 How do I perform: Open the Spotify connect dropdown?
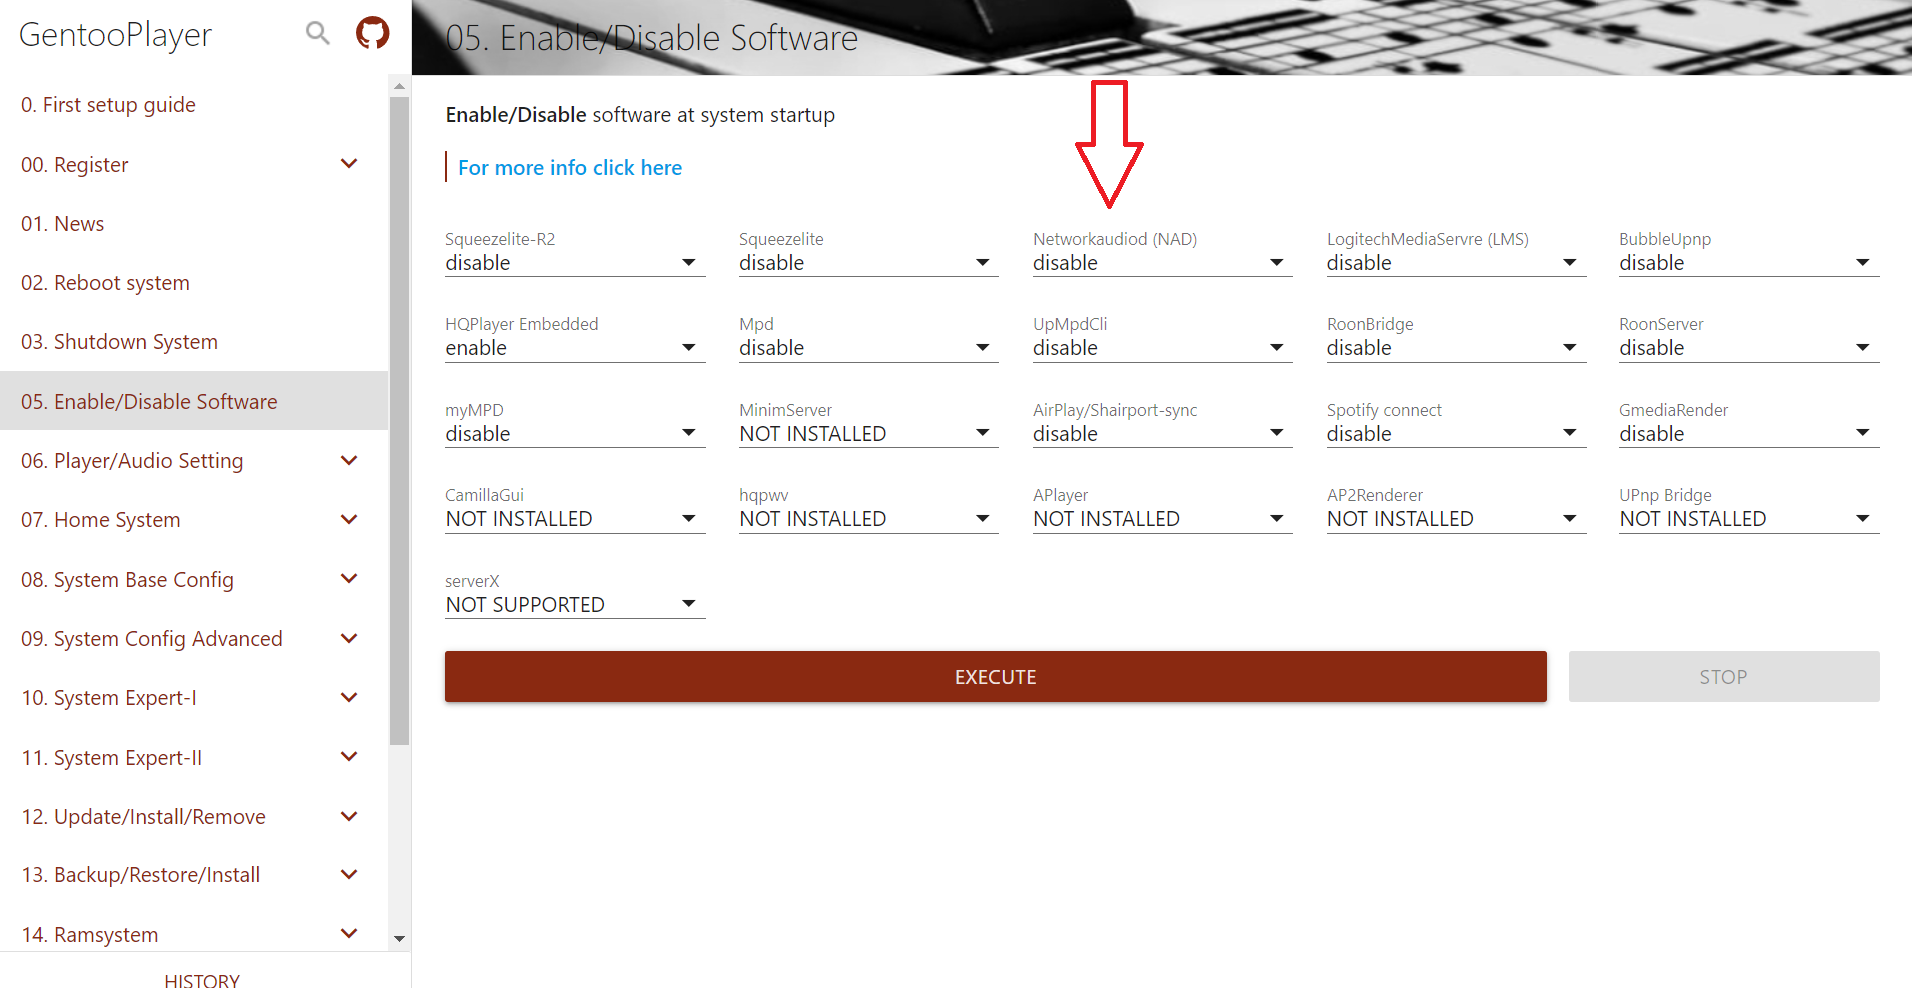pos(1456,434)
